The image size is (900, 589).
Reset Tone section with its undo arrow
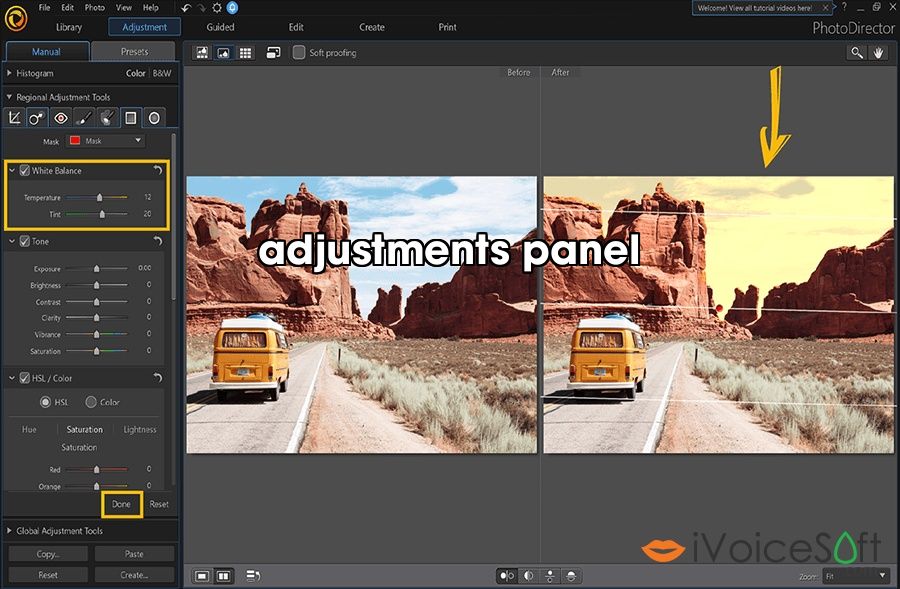point(158,241)
